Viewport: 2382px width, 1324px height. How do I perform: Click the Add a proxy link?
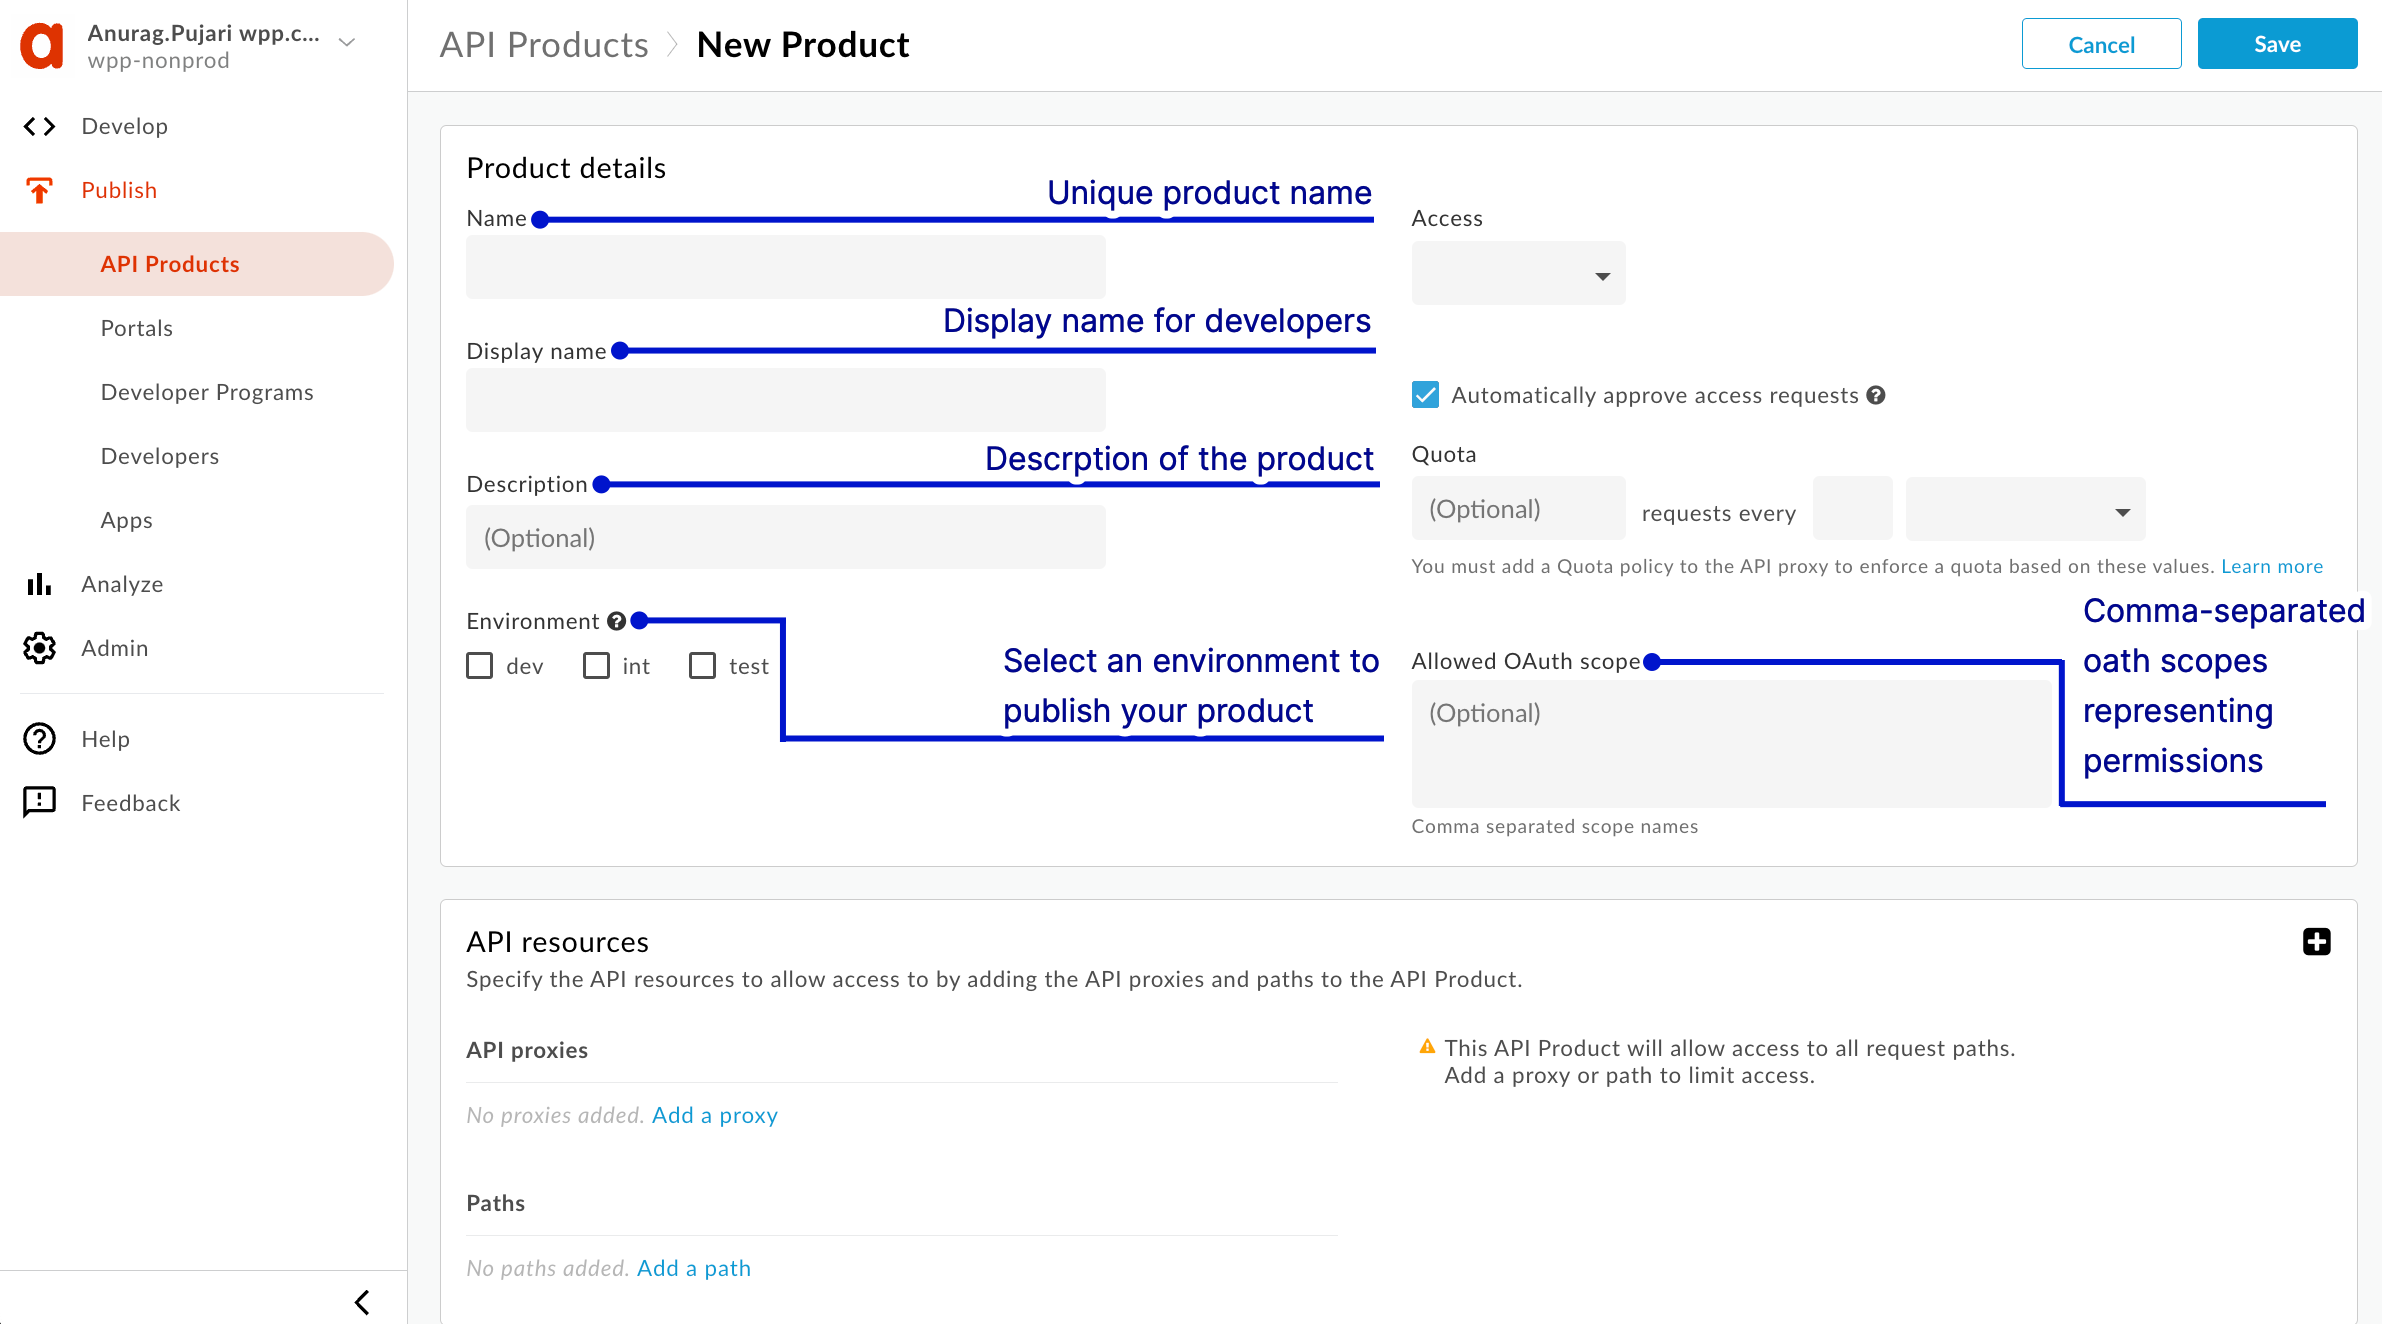coord(714,1115)
